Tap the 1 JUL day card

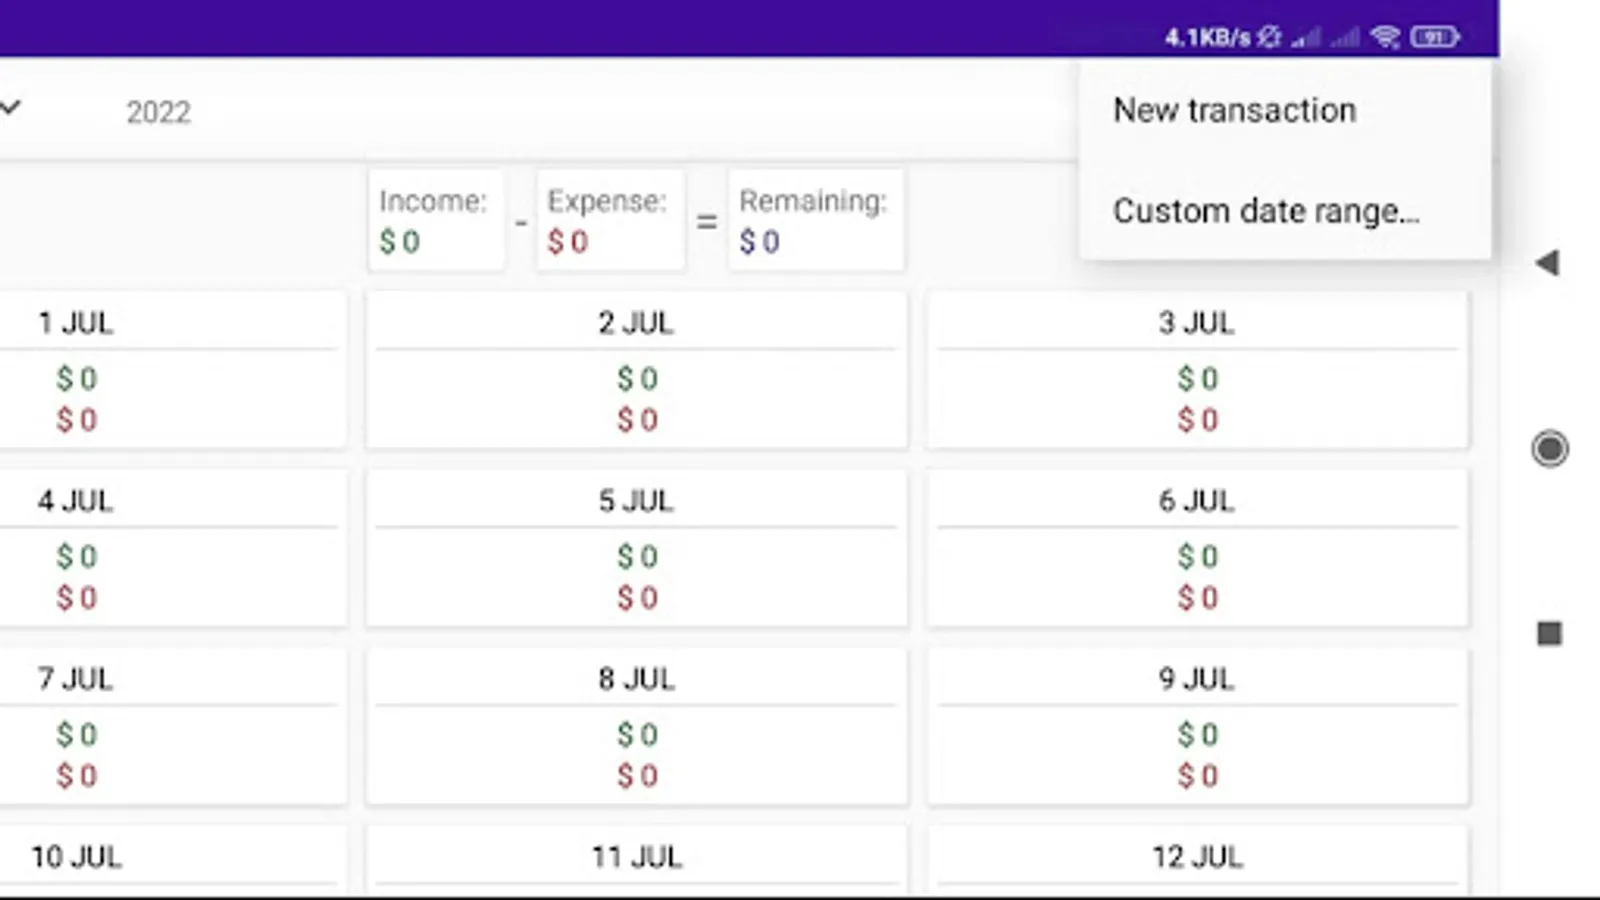point(170,370)
